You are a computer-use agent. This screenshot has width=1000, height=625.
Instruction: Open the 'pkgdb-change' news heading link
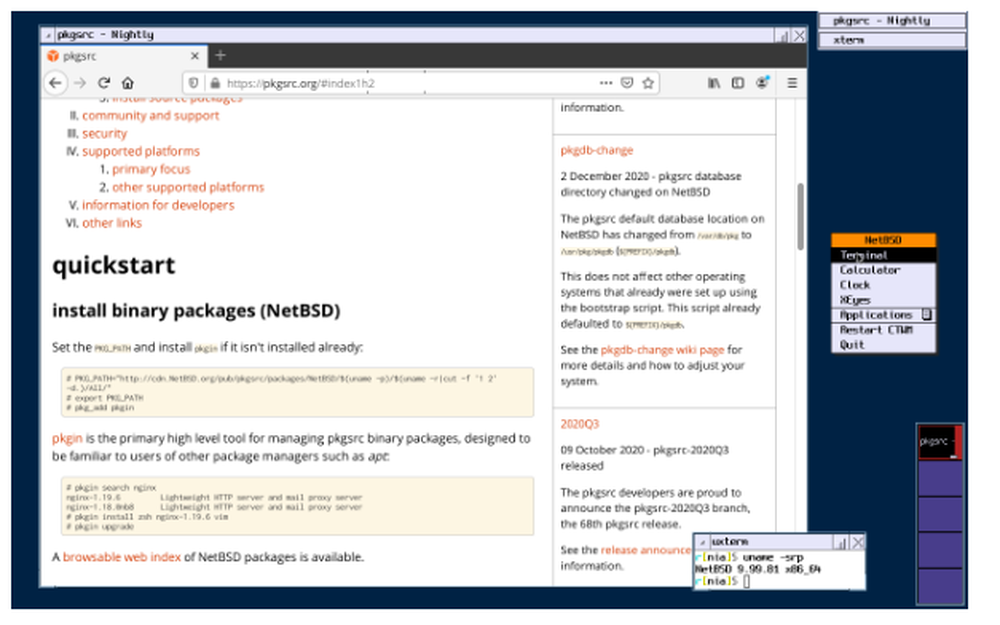coord(597,150)
